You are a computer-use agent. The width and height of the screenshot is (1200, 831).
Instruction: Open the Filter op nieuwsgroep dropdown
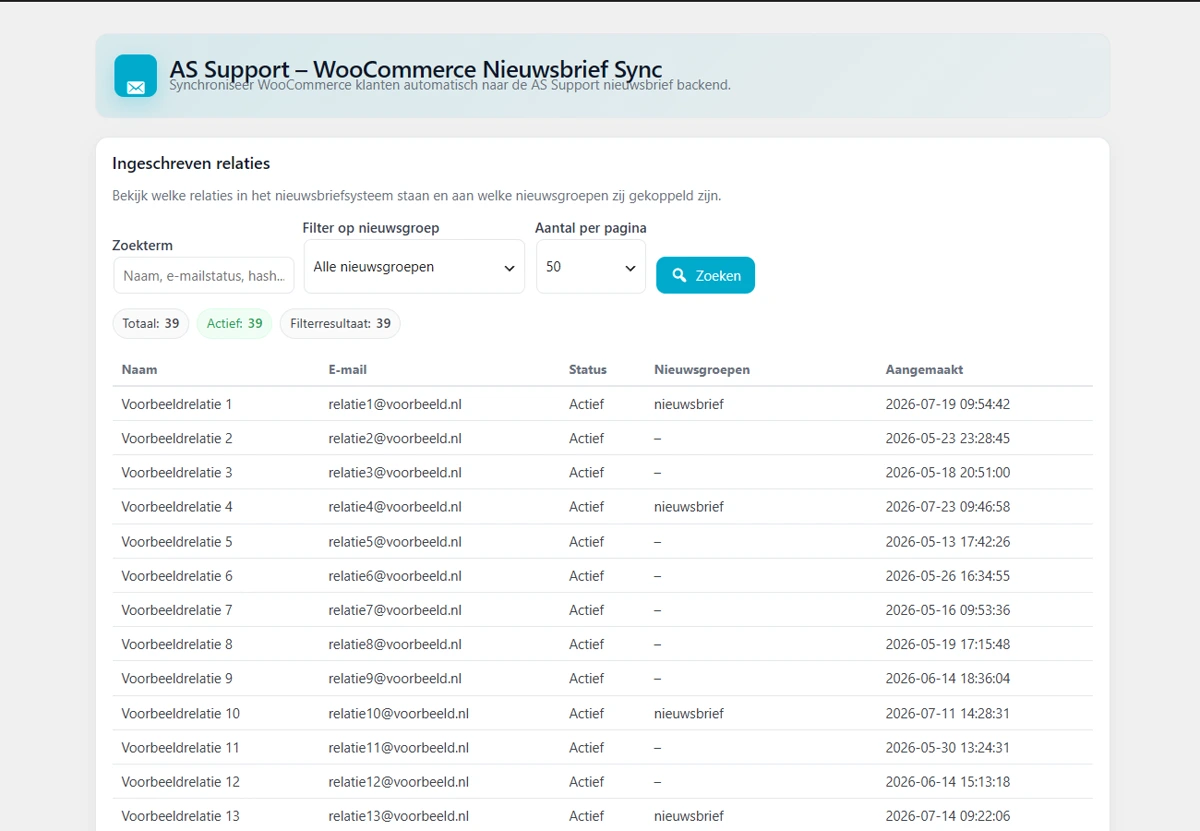point(414,267)
